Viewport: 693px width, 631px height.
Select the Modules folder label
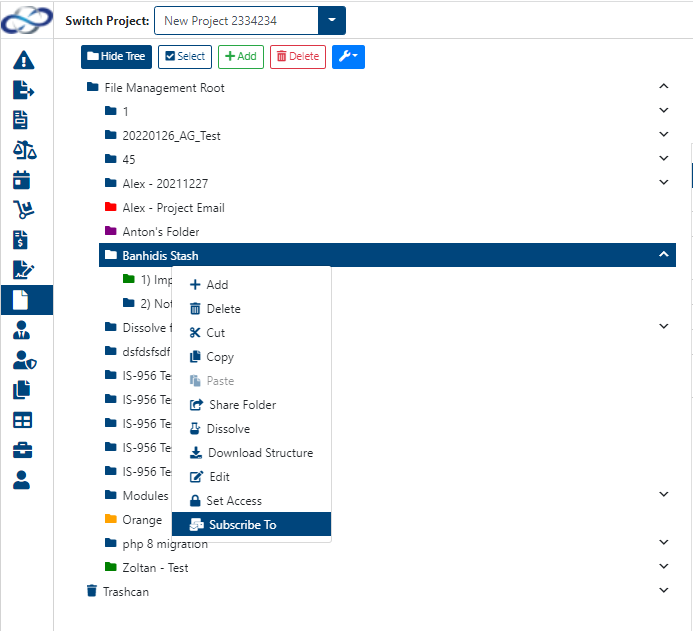coord(145,496)
